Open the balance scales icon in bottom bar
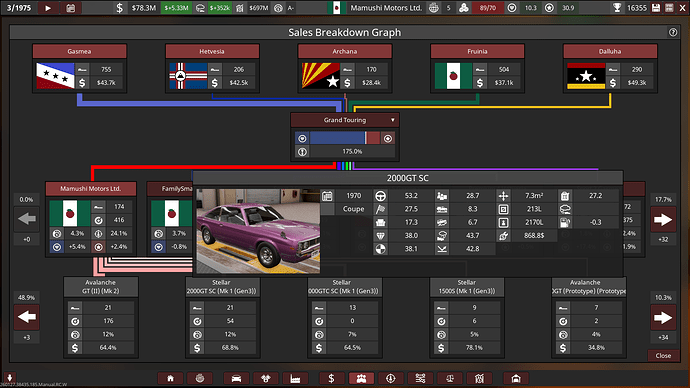This screenshot has width=690, height=388. click(450, 378)
